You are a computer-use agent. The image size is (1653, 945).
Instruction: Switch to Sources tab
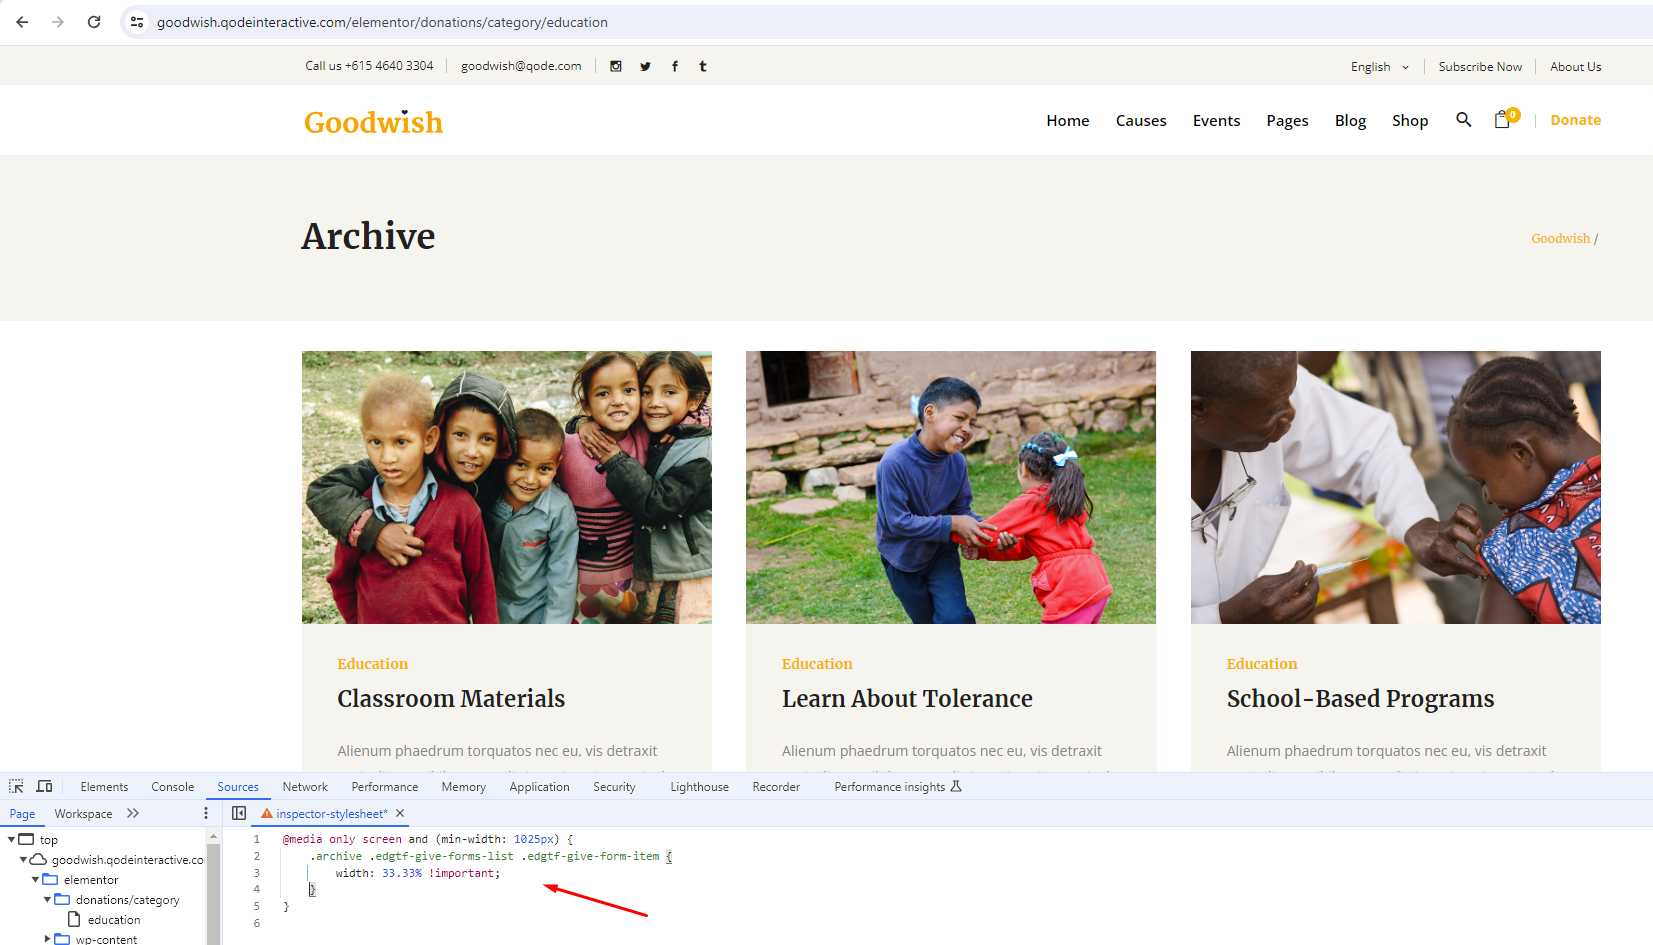[x=238, y=787]
